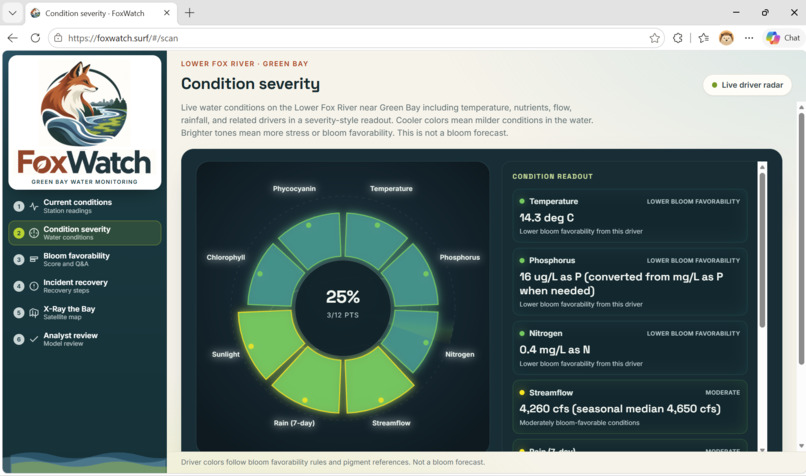Click step number 3 badge
806x476 pixels.
[19, 260]
